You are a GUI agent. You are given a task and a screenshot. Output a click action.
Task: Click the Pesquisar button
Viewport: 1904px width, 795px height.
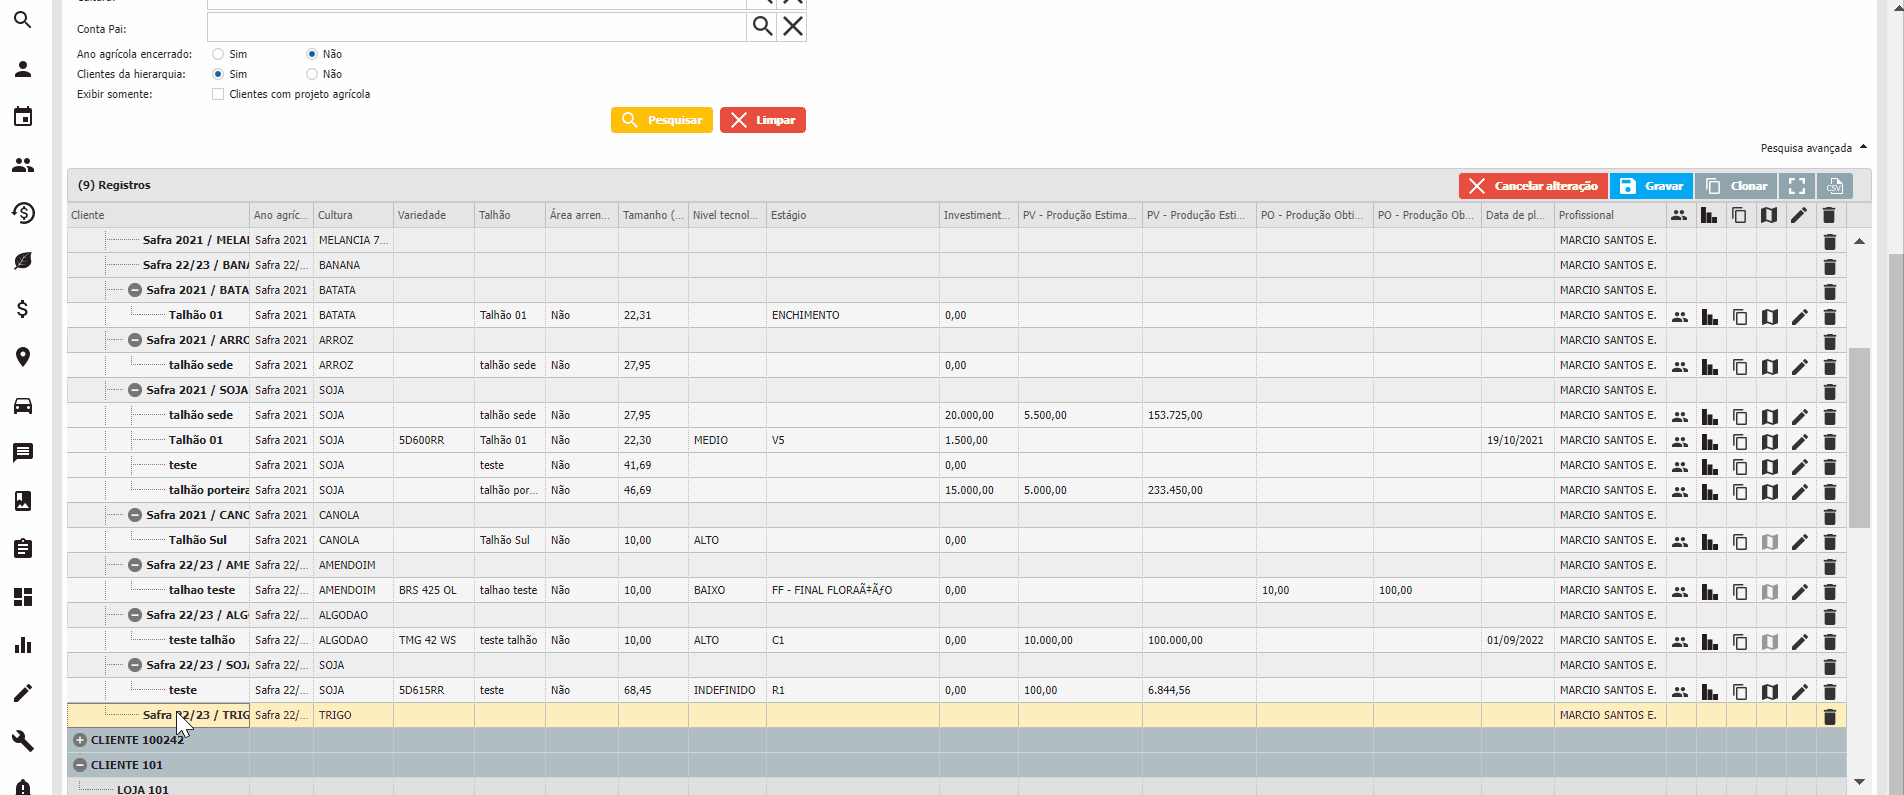(662, 120)
